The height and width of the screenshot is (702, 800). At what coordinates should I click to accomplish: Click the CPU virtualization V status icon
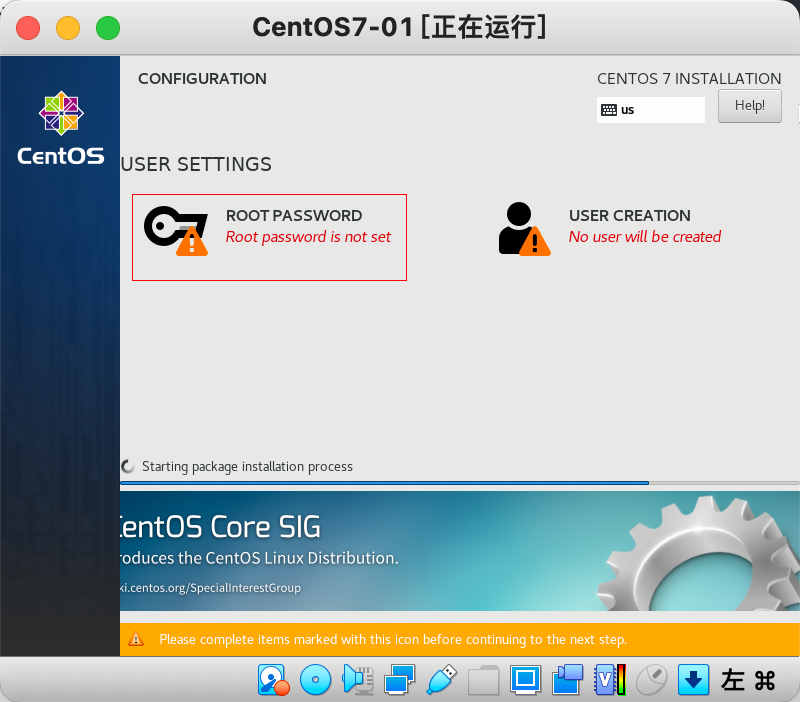(610, 680)
